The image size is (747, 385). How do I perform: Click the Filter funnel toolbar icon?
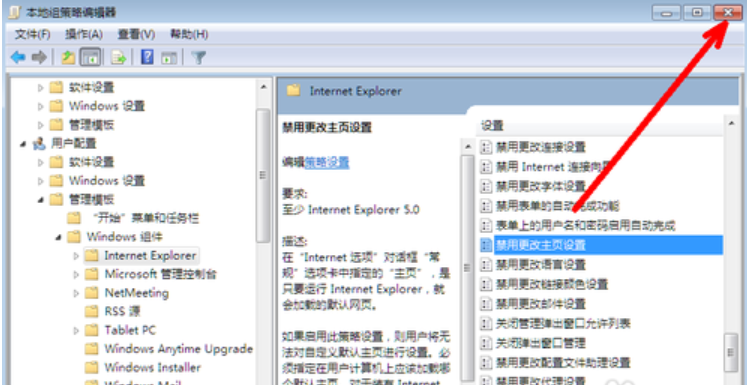199,58
